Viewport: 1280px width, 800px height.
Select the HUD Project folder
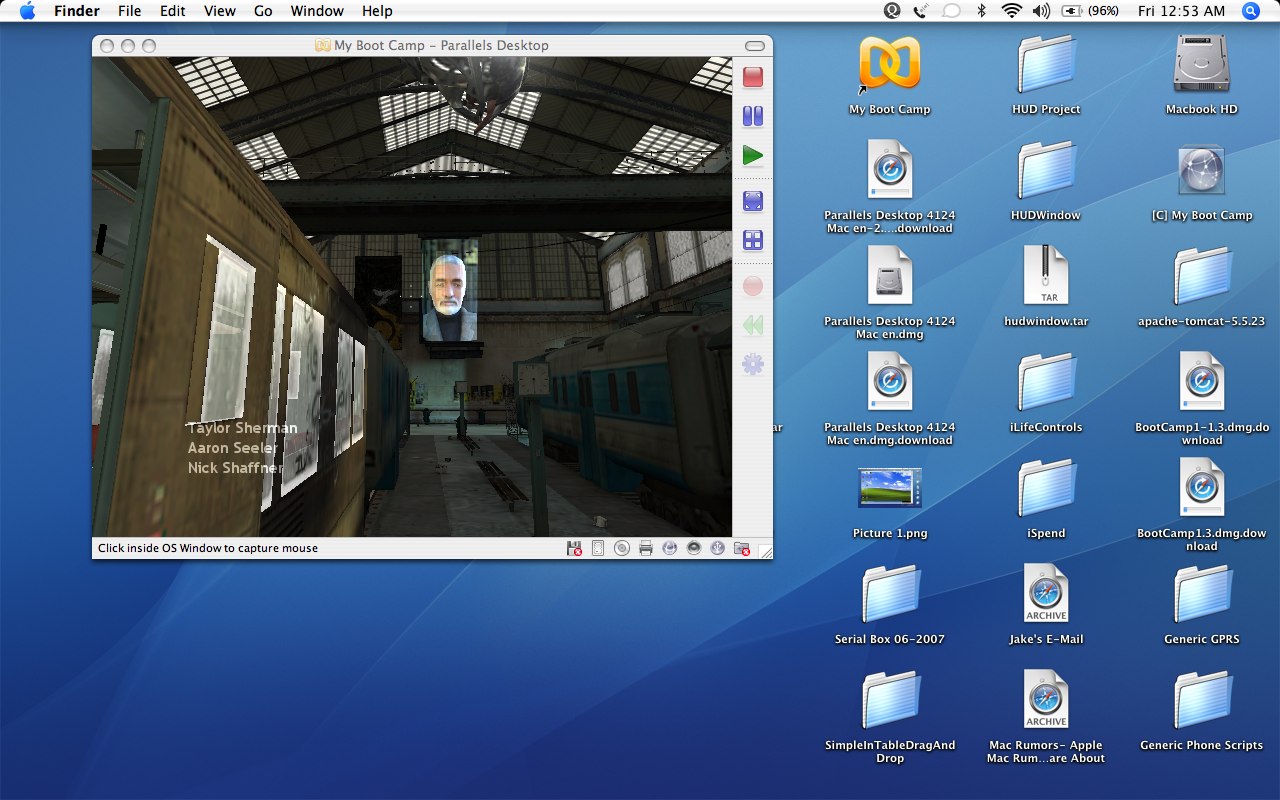pyautogui.click(x=1046, y=66)
